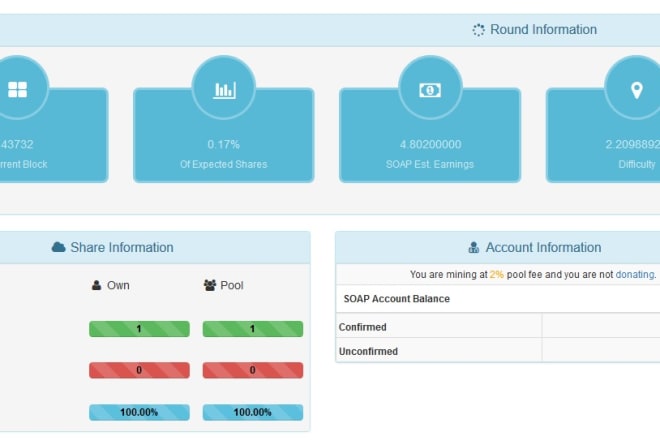Click the money bill icon above SOAP Est. Earnings

[x=430, y=90]
